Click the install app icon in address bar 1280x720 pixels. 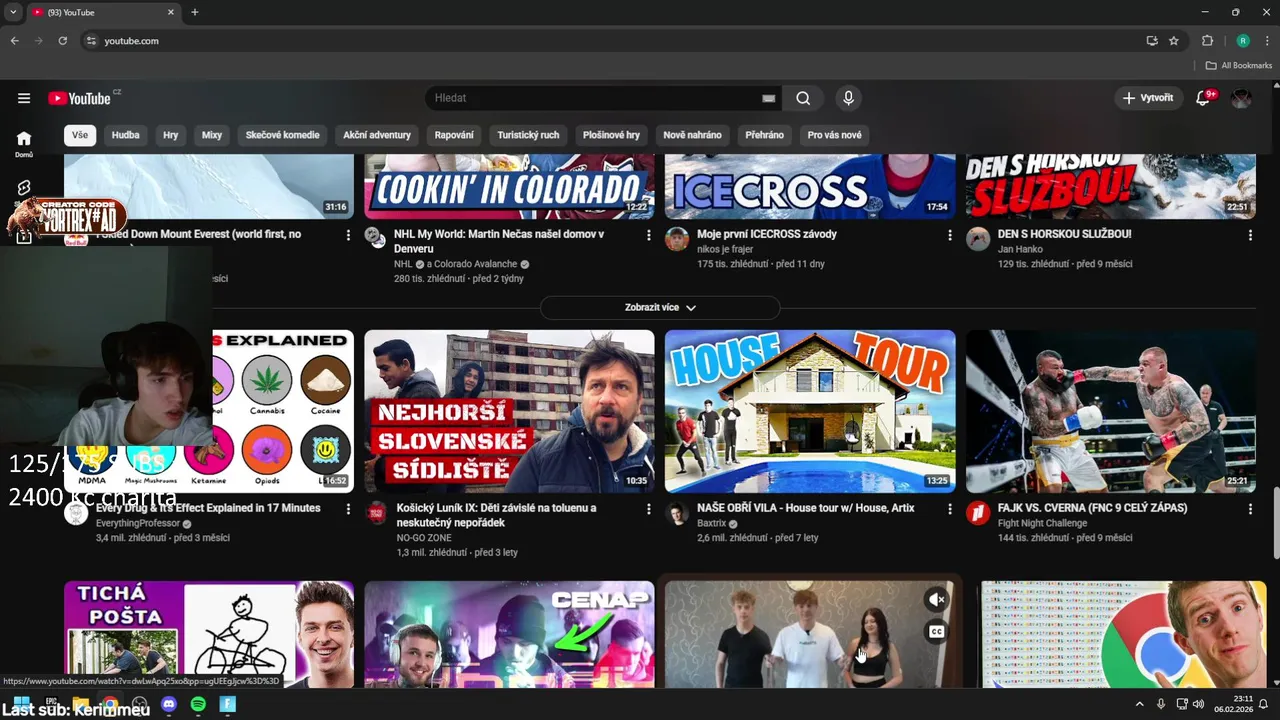point(1152,41)
